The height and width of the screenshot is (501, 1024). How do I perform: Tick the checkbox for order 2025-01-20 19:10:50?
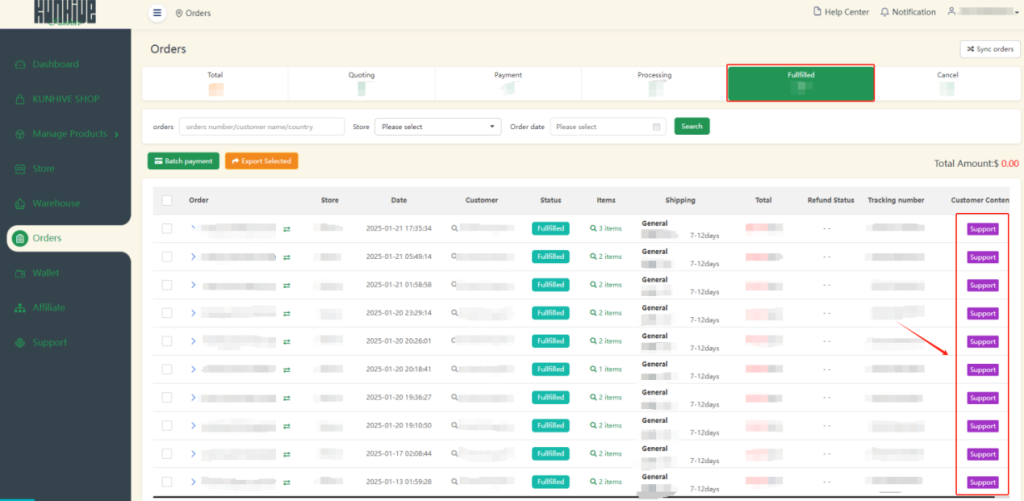pos(167,425)
